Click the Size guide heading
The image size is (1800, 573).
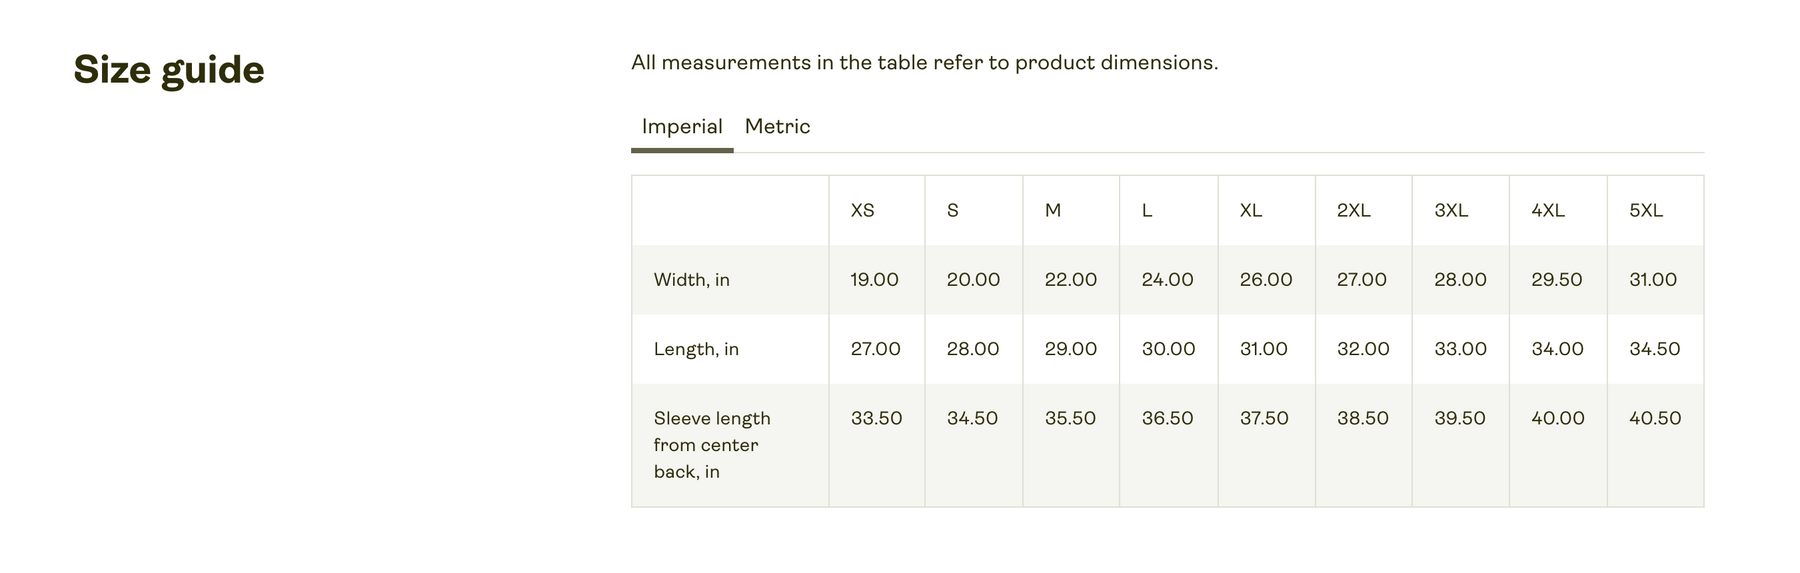tap(169, 70)
